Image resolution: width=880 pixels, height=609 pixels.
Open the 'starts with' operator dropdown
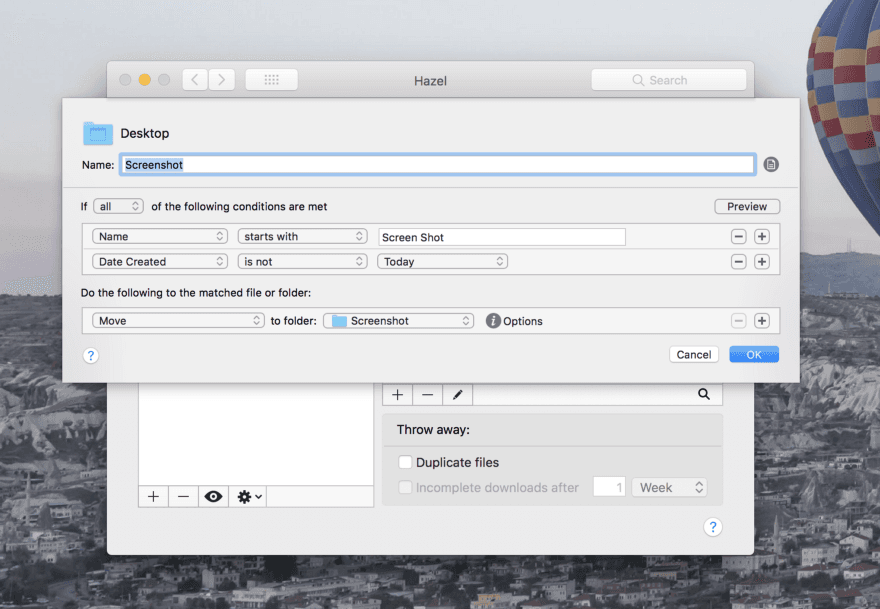303,237
